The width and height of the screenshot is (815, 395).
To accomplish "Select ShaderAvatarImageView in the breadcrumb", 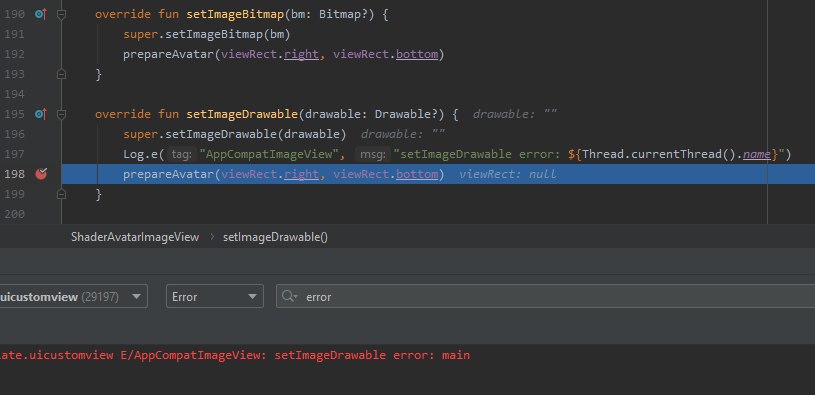I will click(135, 237).
